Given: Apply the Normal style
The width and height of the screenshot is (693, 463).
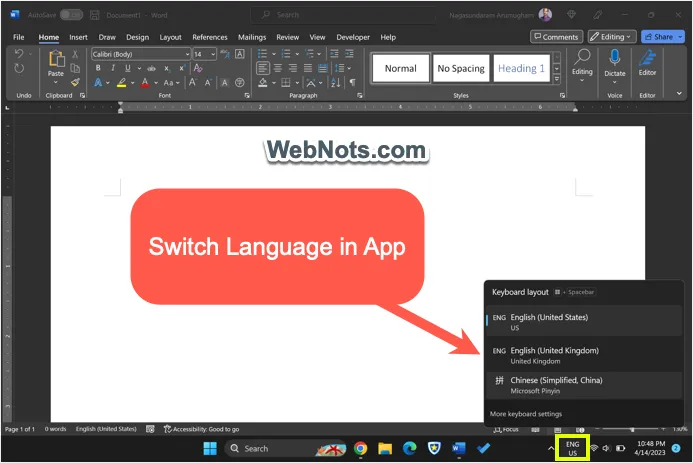Looking at the screenshot, I should point(400,68).
